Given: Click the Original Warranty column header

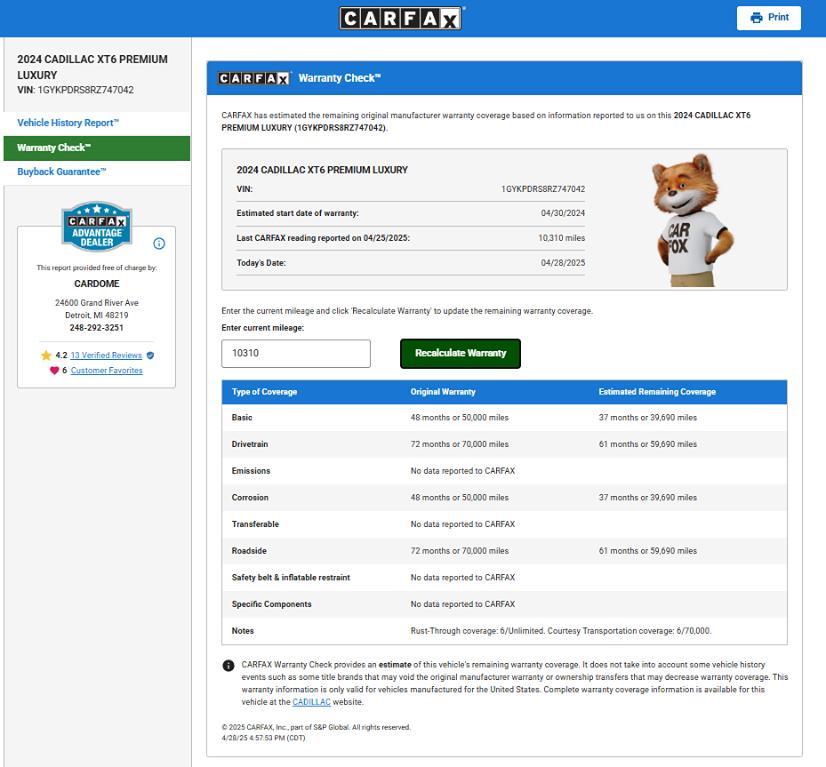Looking at the screenshot, I should 443,392.
